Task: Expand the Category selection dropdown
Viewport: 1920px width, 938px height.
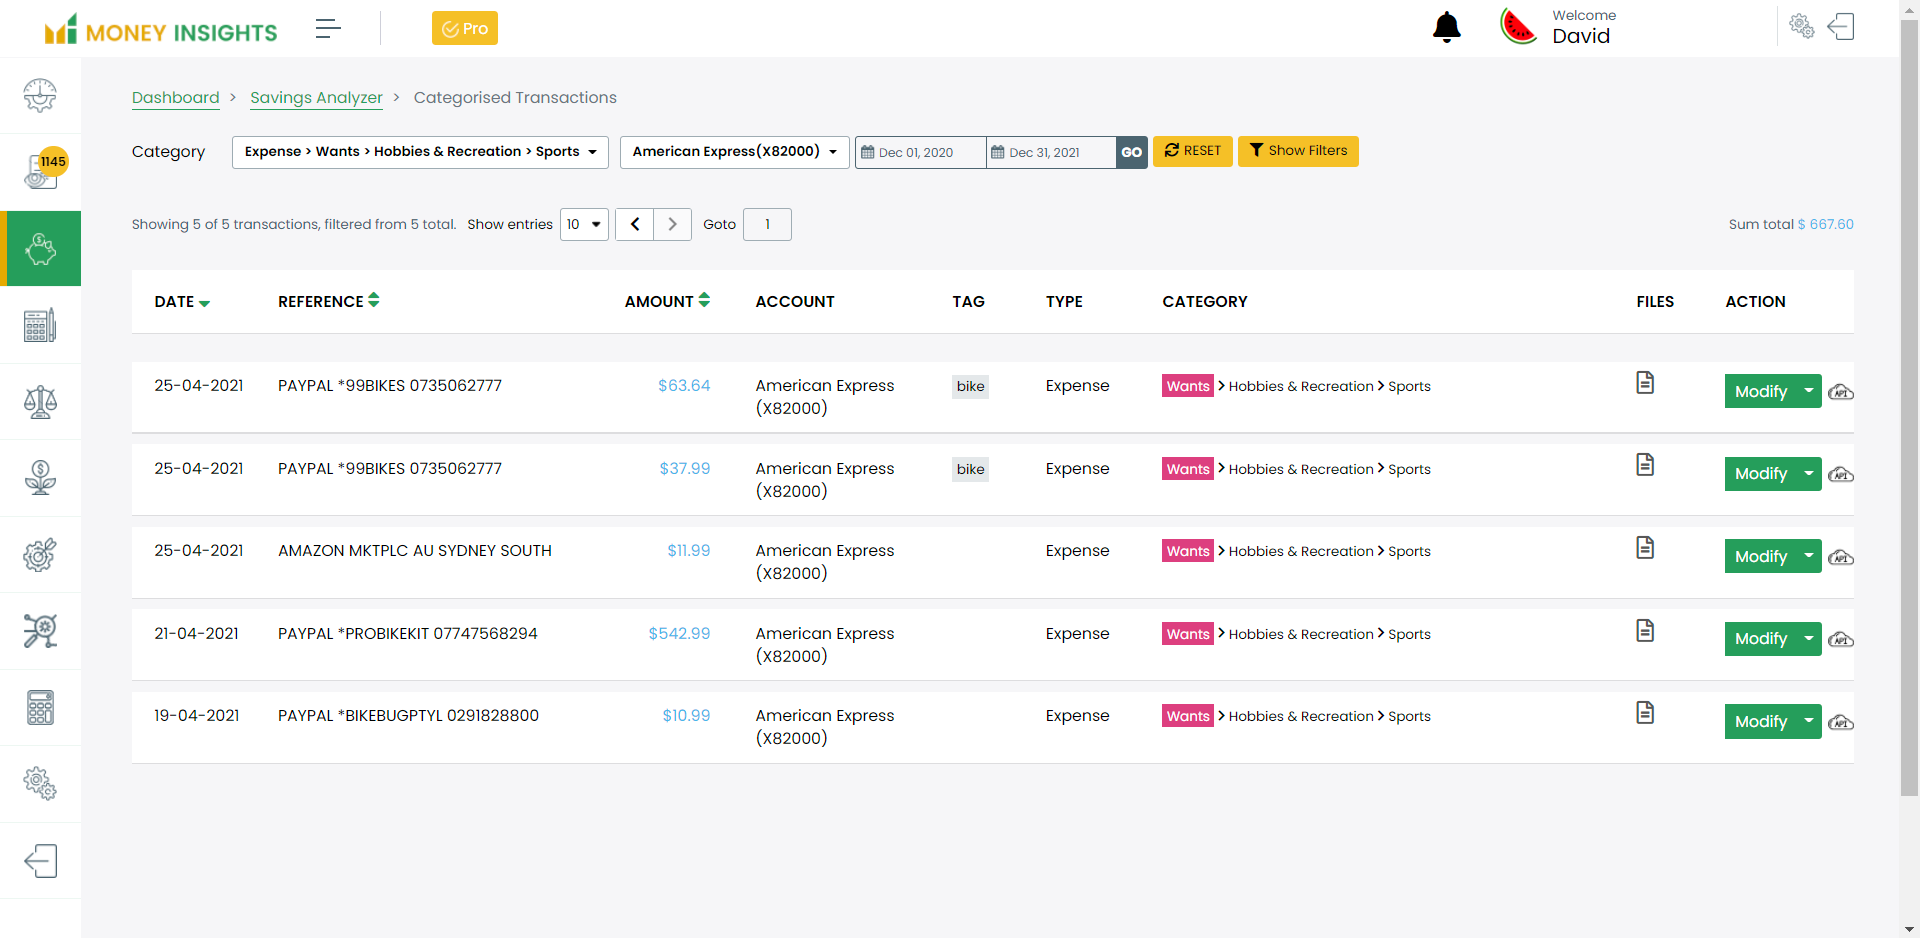Action: coord(420,152)
